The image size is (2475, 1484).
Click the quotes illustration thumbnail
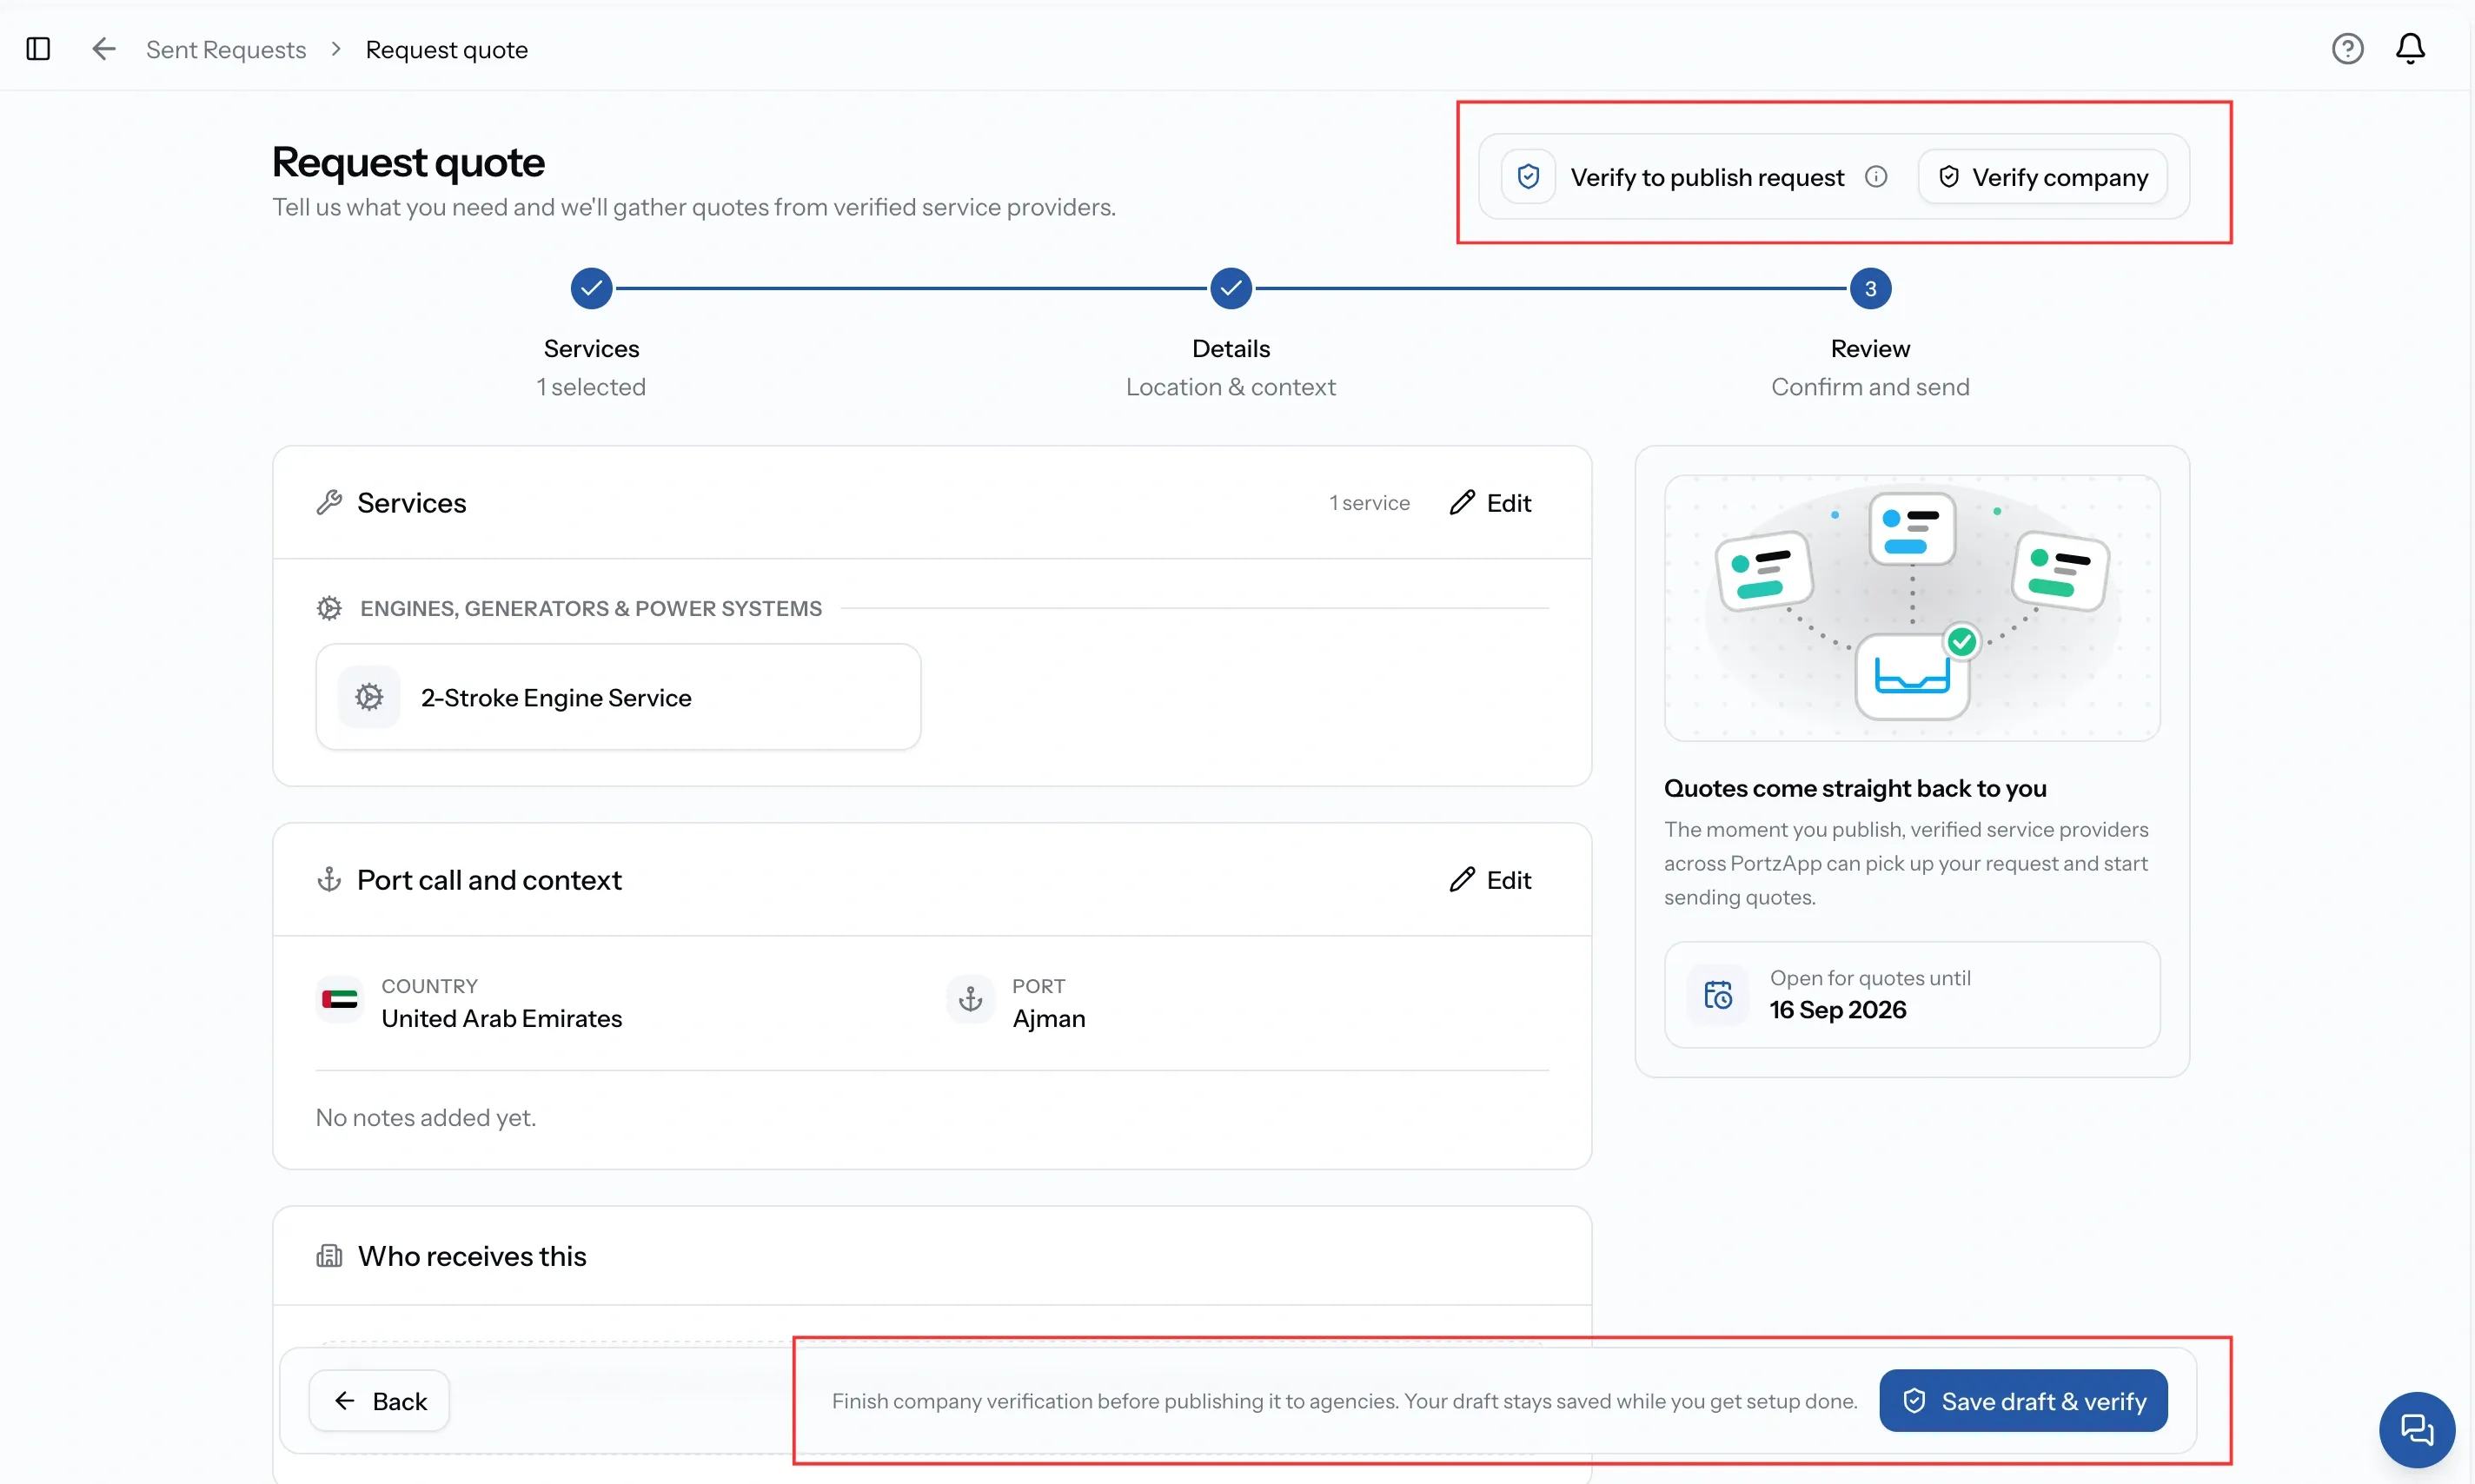click(1911, 608)
